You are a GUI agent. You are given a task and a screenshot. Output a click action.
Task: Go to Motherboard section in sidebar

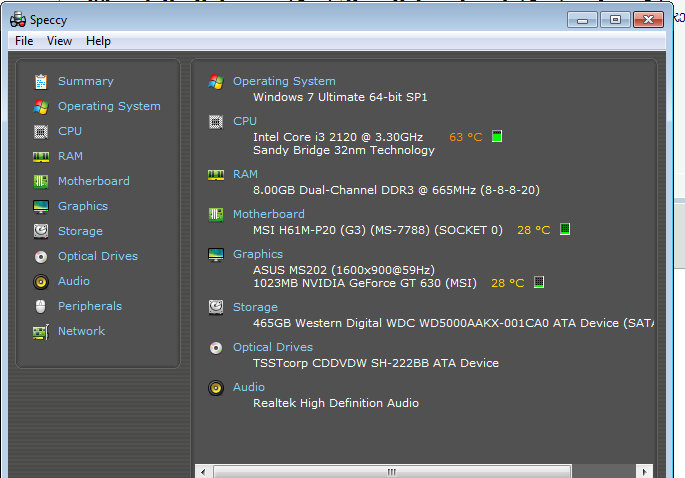click(x=94, y=181)
